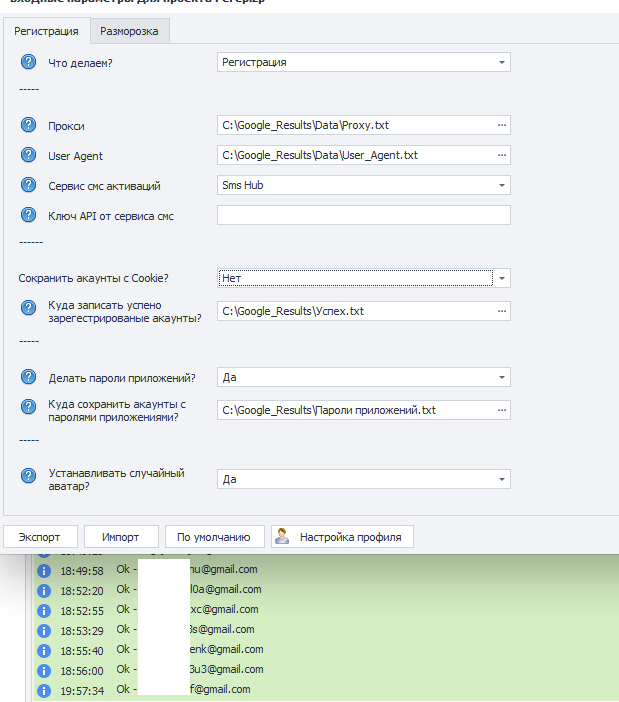
Task: Show help for User Agent field
Action: pyautogui.click(x=28, y=155)
